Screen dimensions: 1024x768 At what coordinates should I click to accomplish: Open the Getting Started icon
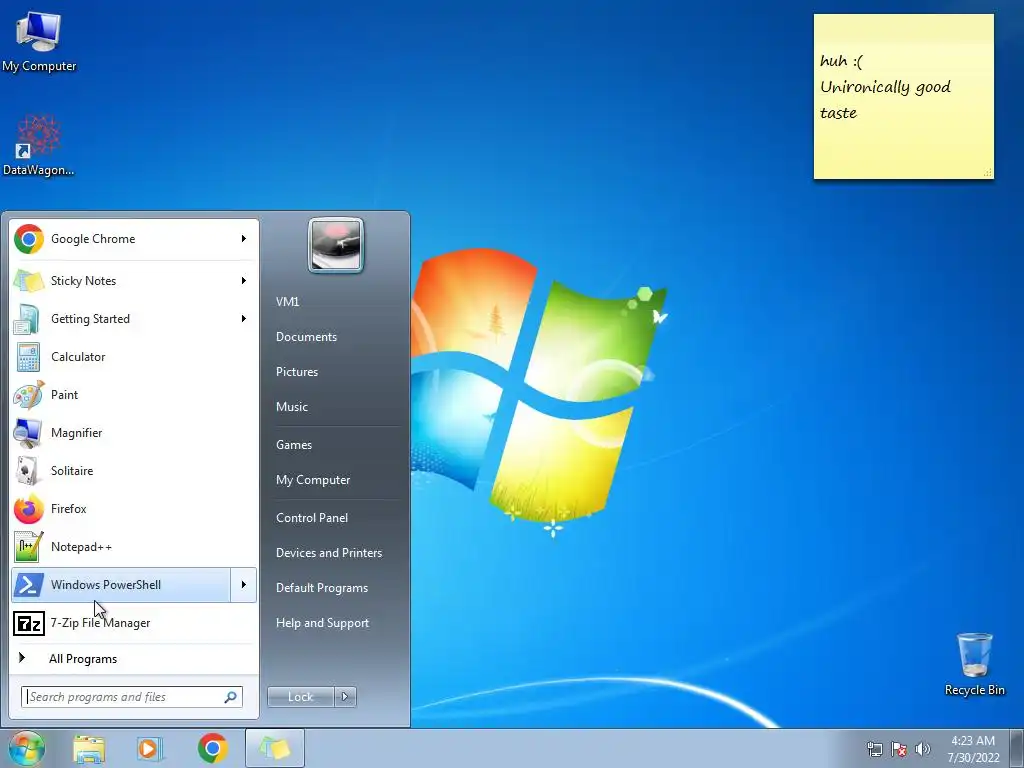coord(29,319)
